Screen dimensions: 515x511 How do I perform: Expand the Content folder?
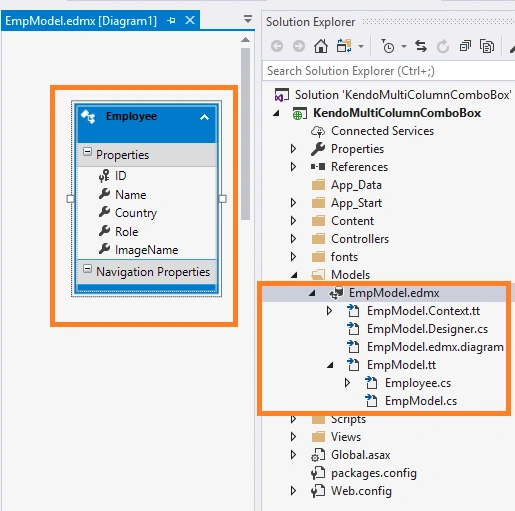point(293,221)
